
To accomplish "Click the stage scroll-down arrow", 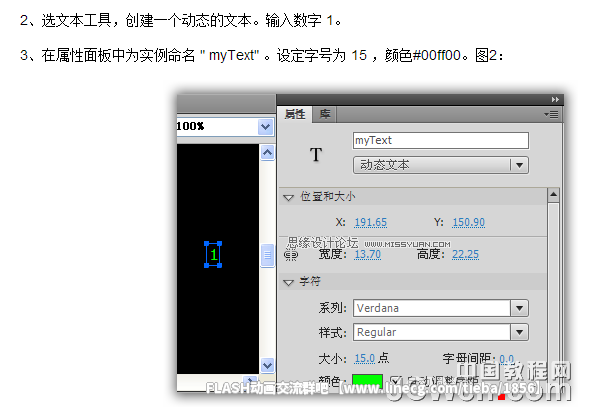I will click(267, 365).
